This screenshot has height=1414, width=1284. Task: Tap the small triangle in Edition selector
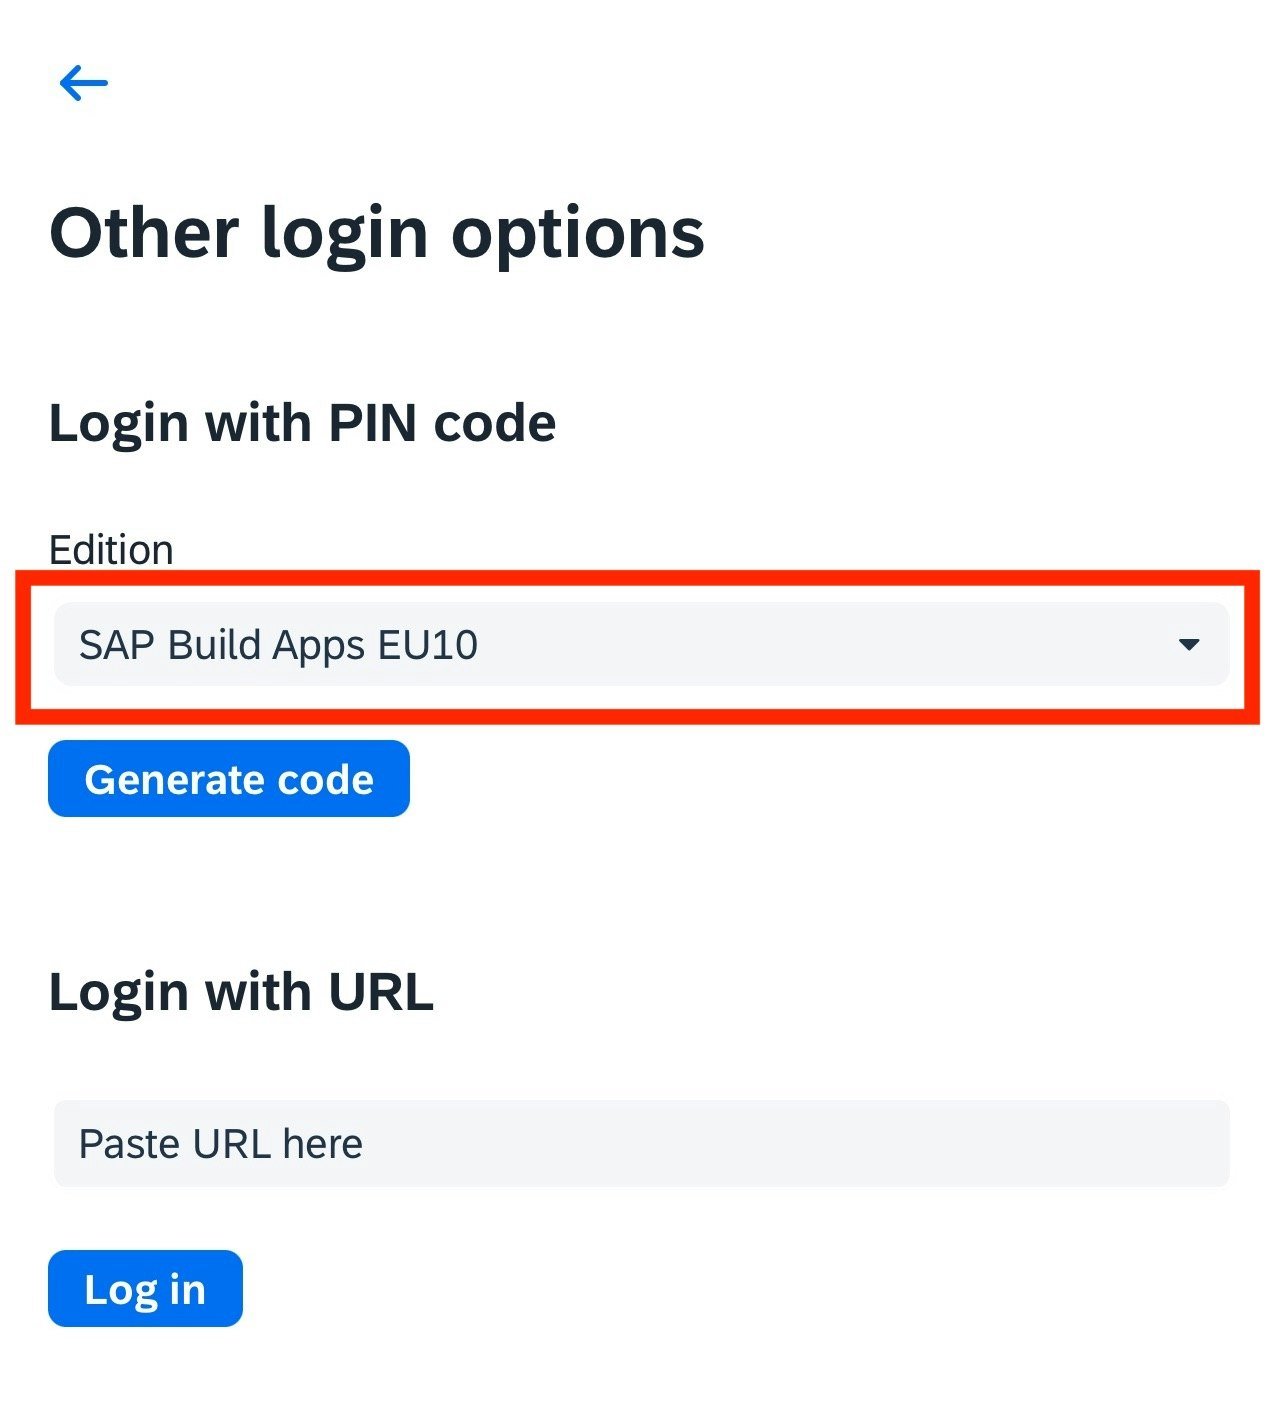(1188, 645)
